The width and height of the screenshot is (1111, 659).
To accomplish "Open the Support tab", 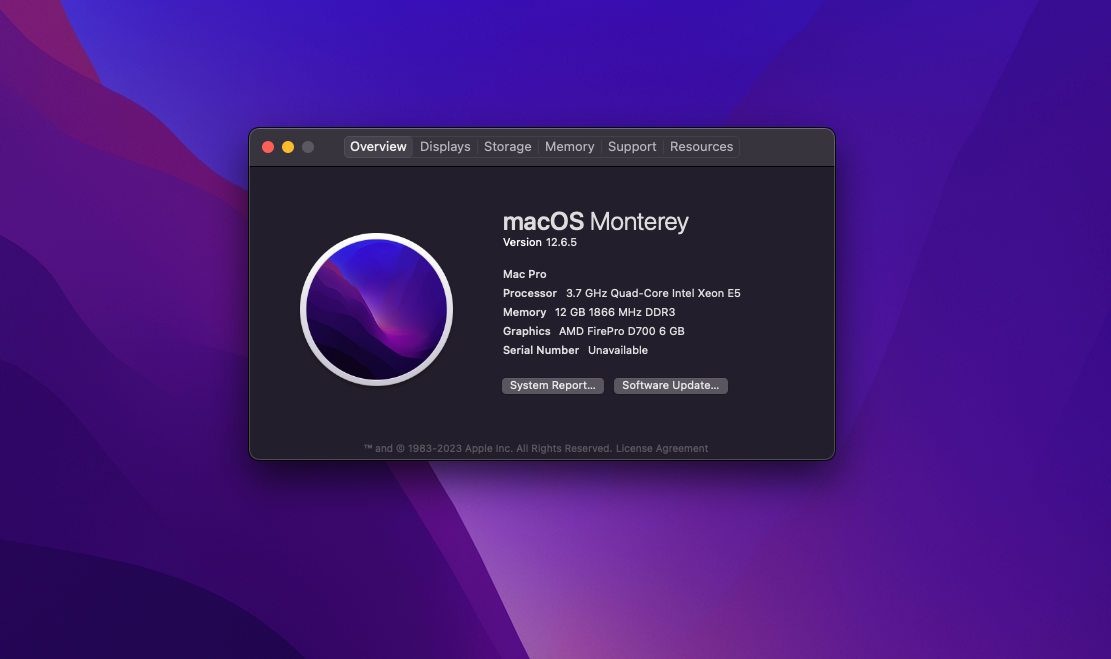I will coord(632,147).
